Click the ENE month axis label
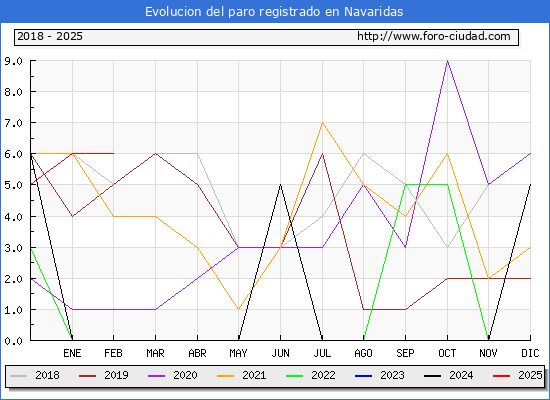550x400 pixels. 72,353
